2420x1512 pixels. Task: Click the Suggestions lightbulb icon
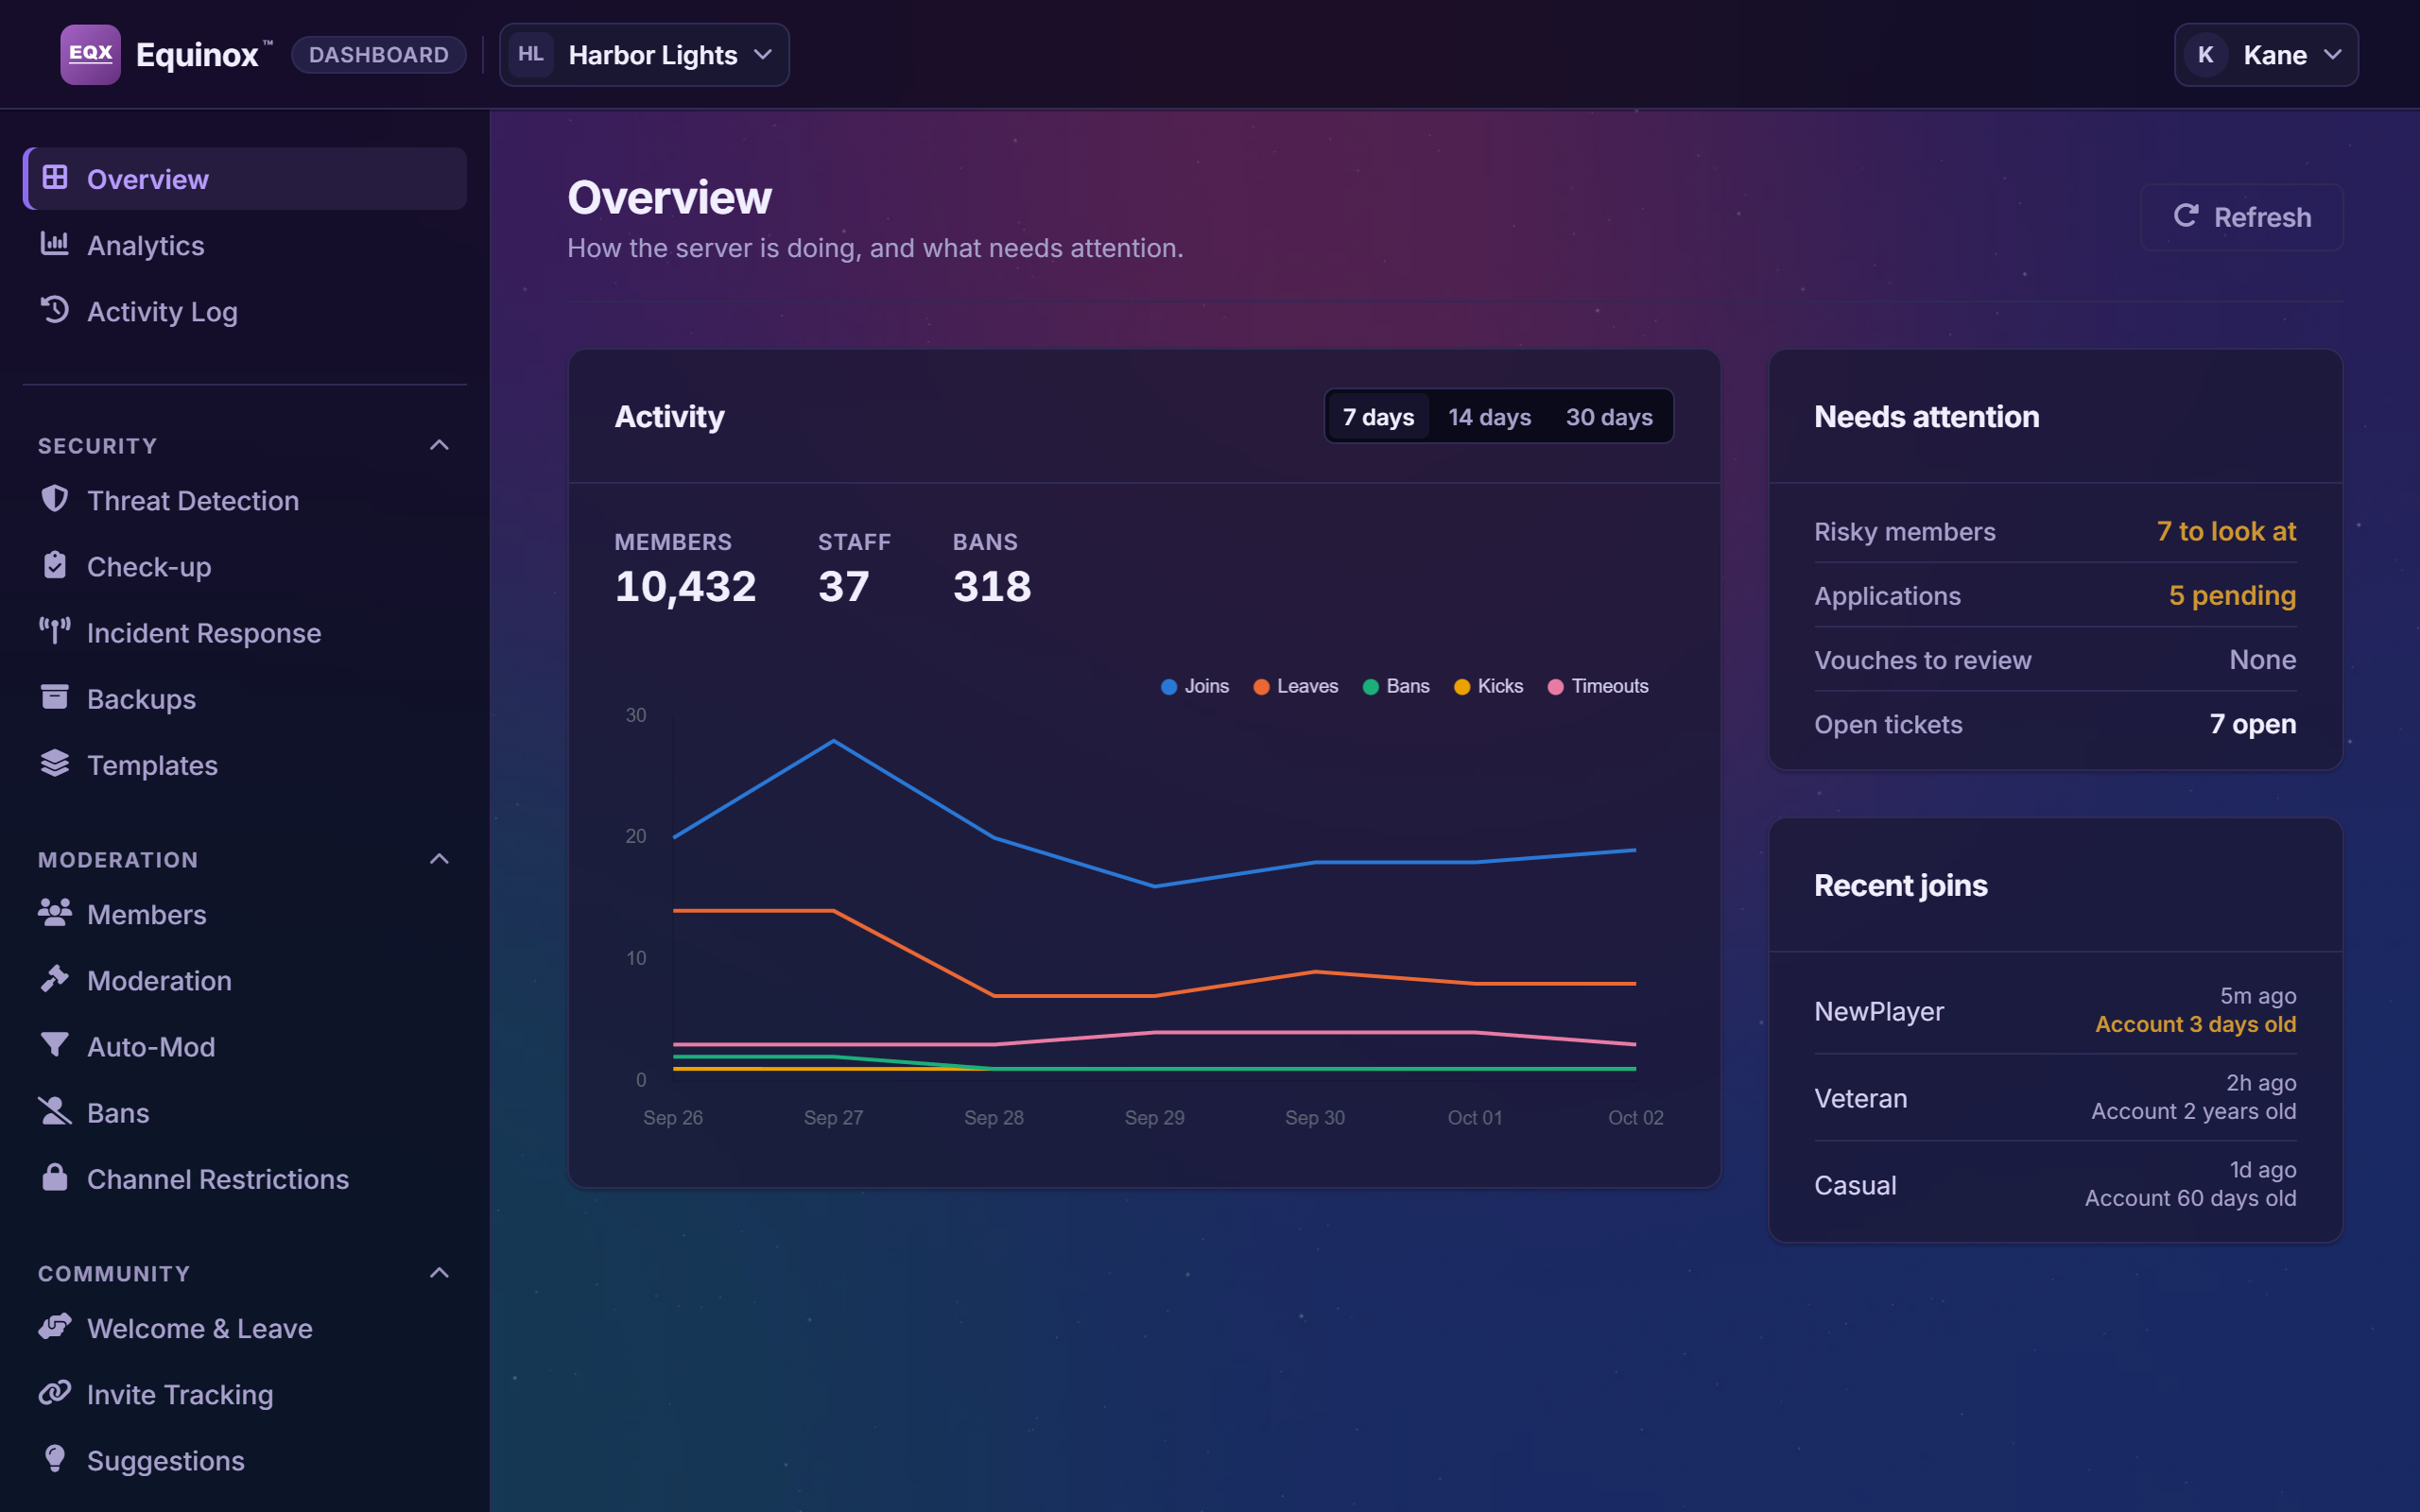click(x=55, y=1459)
